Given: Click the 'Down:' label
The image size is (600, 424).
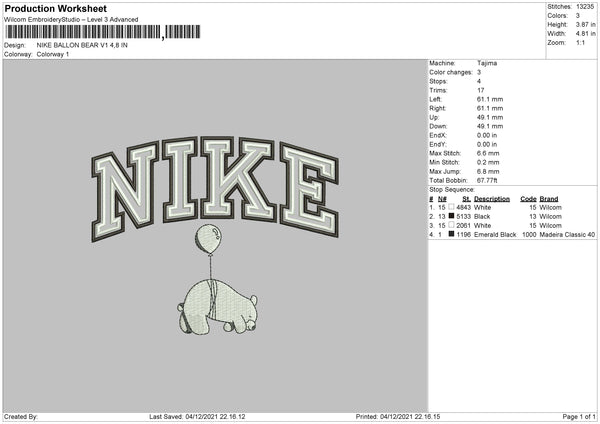Looking at the screenshot, I should point(438,126).
